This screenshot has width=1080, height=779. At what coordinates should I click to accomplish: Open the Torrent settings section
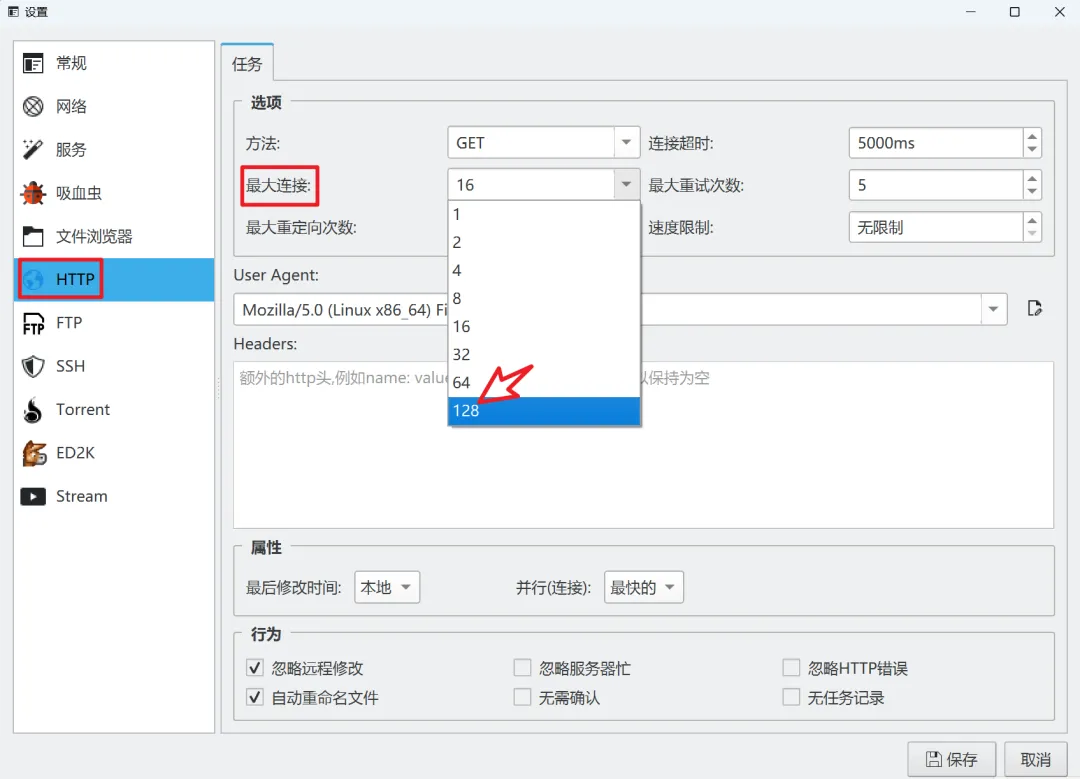(80, 409)
